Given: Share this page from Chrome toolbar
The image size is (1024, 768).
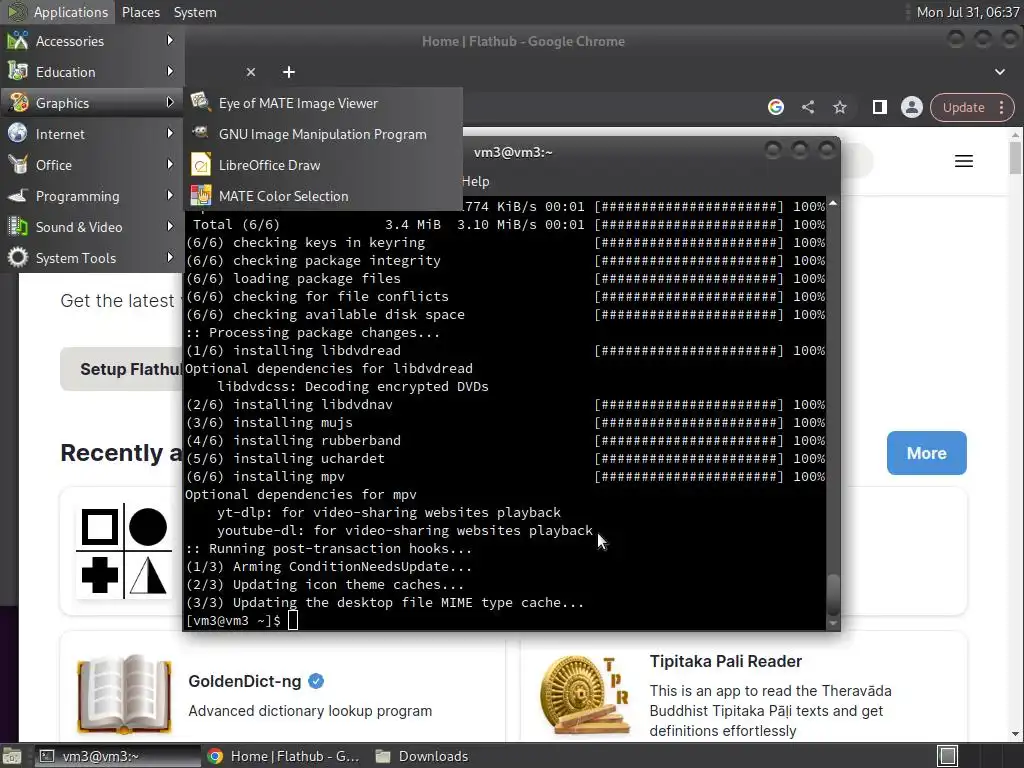Looking at the screenshot, I should pyautogui.click(x=808, y=107).
